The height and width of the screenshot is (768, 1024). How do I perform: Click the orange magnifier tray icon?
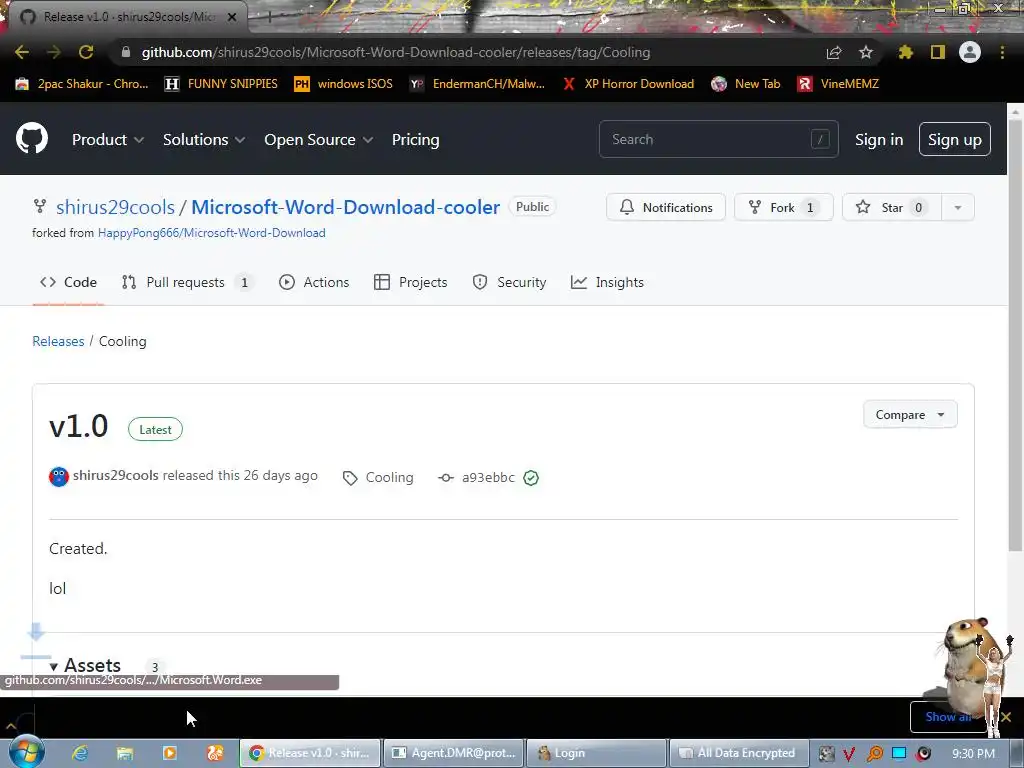(874, 754)
